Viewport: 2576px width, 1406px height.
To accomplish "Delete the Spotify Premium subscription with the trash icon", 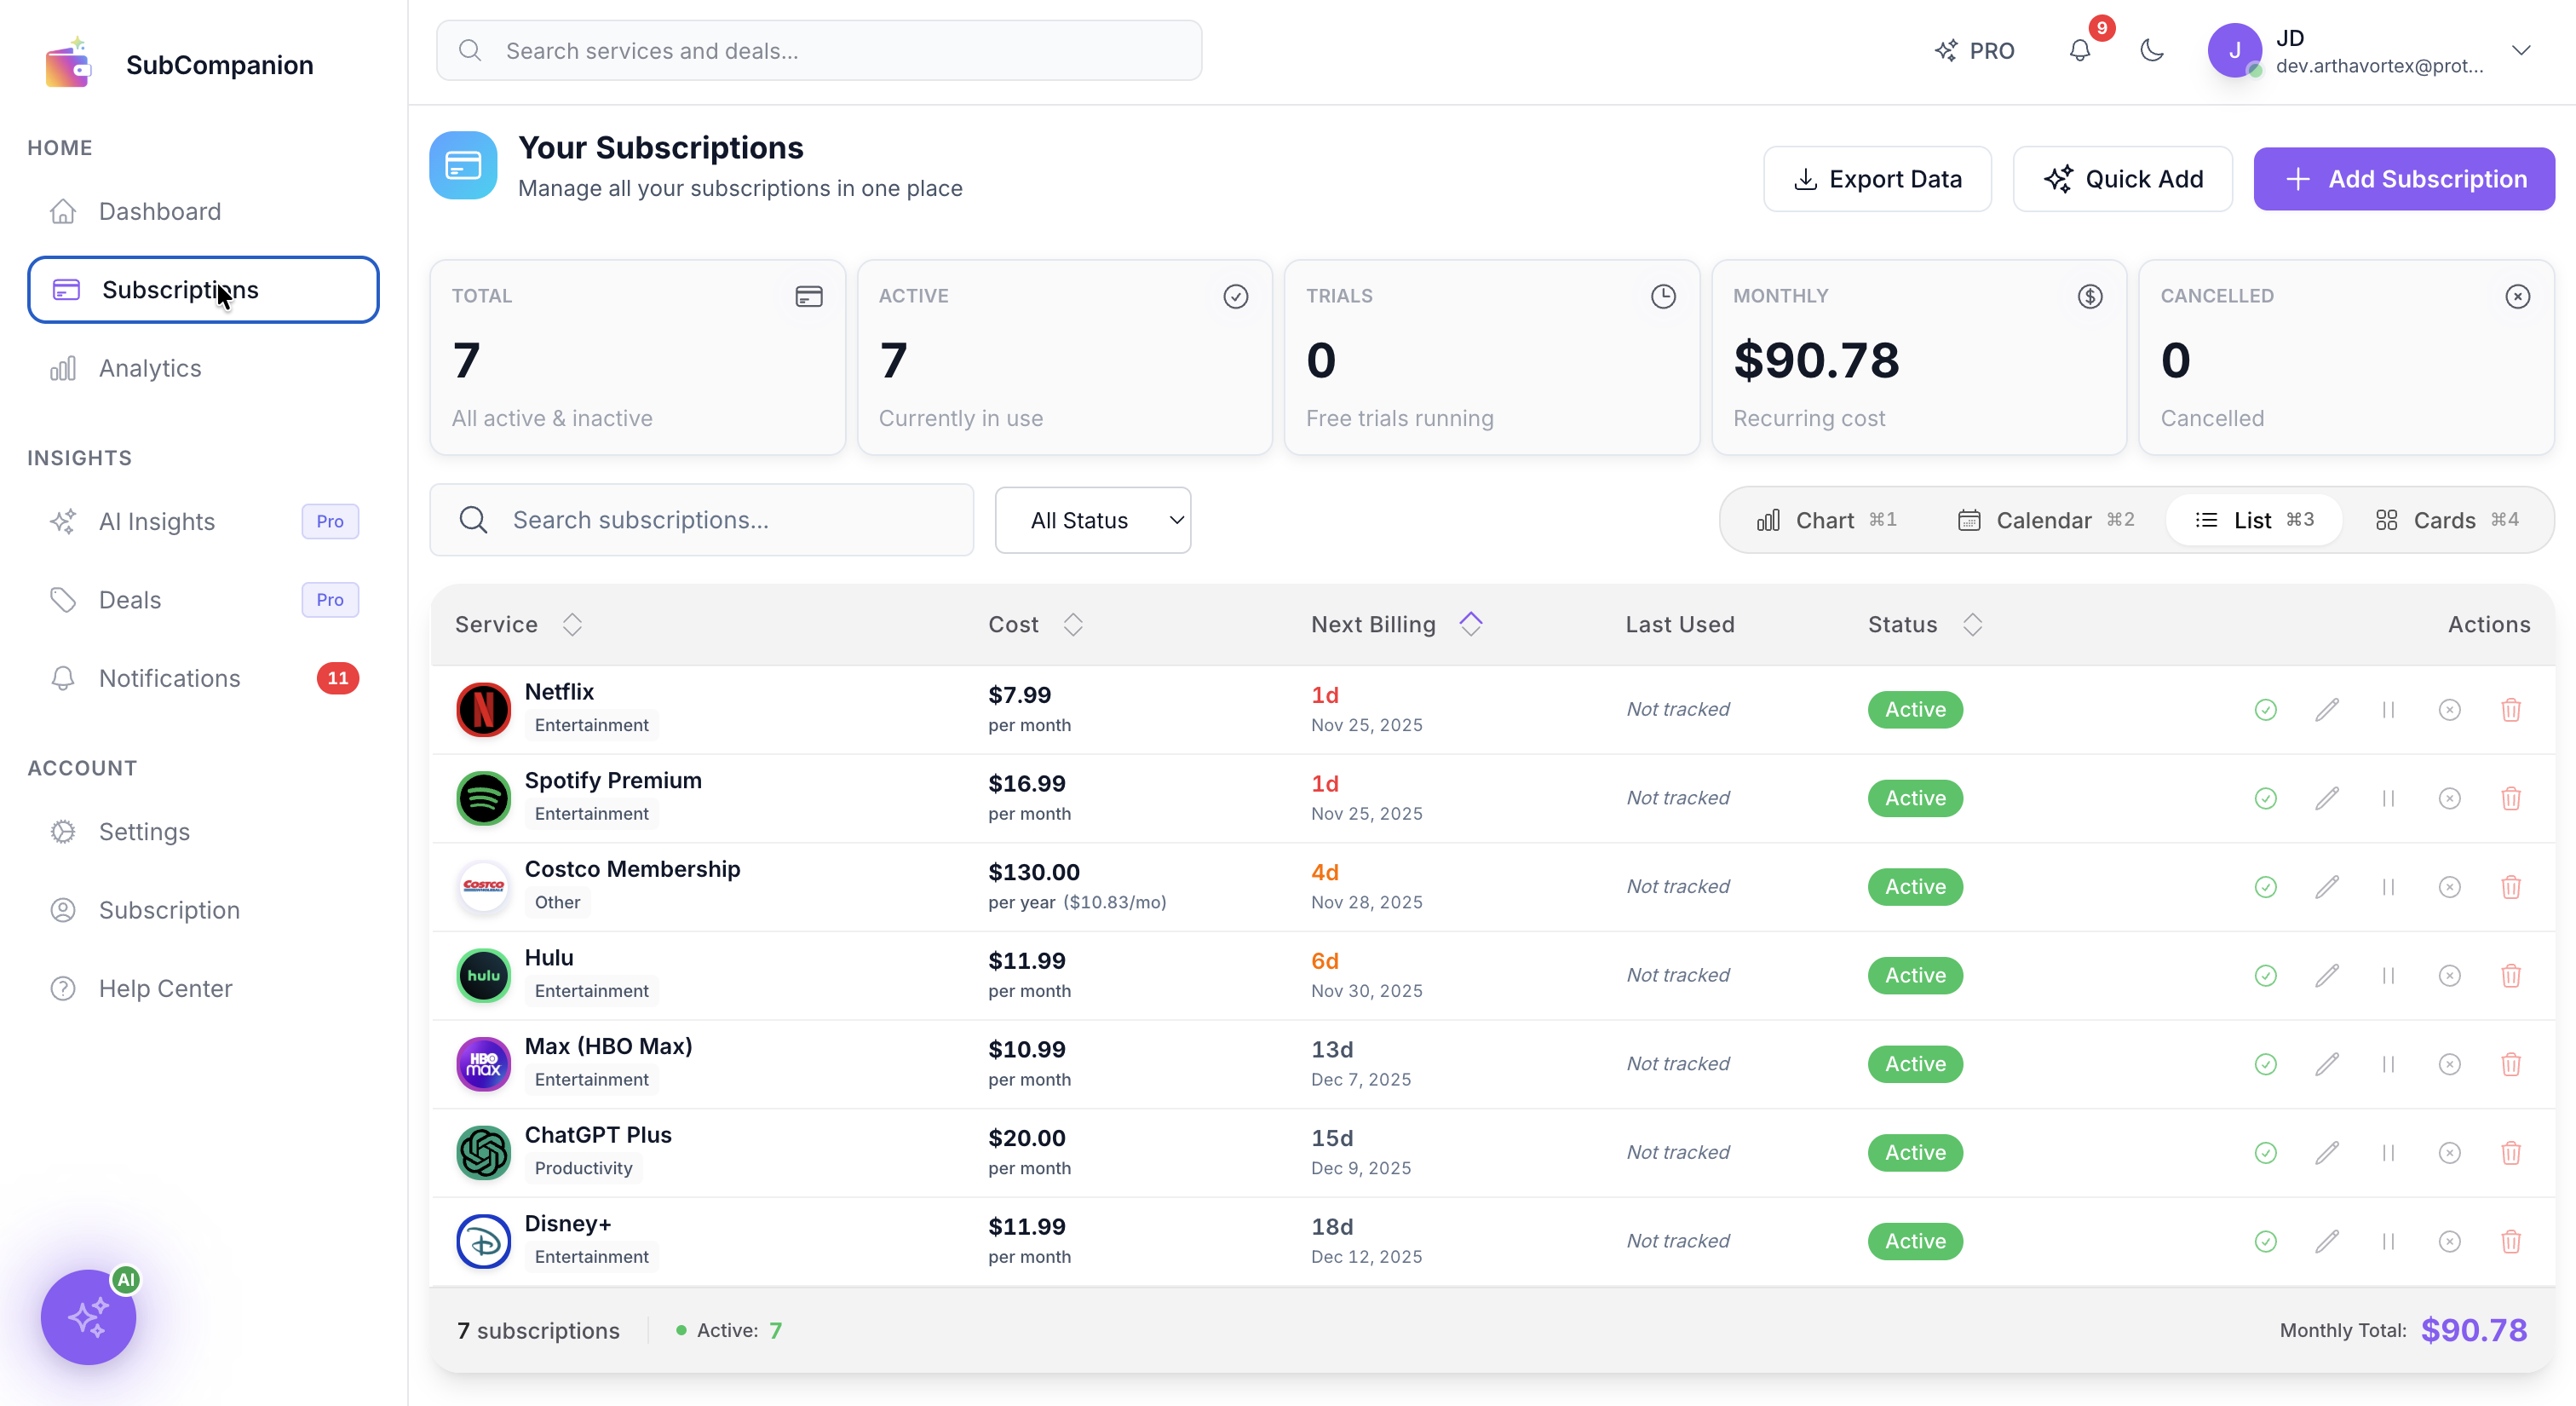I will coord(2511,798).
